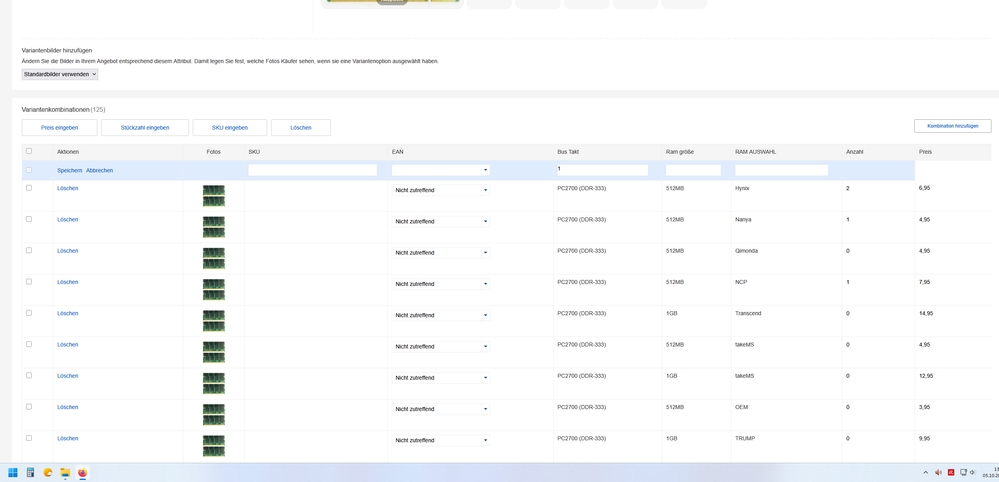Viewport: 999px width, 482px height.
Task: Click the price 12,95 in the takeMS row
Action: (x=926, y=376)
